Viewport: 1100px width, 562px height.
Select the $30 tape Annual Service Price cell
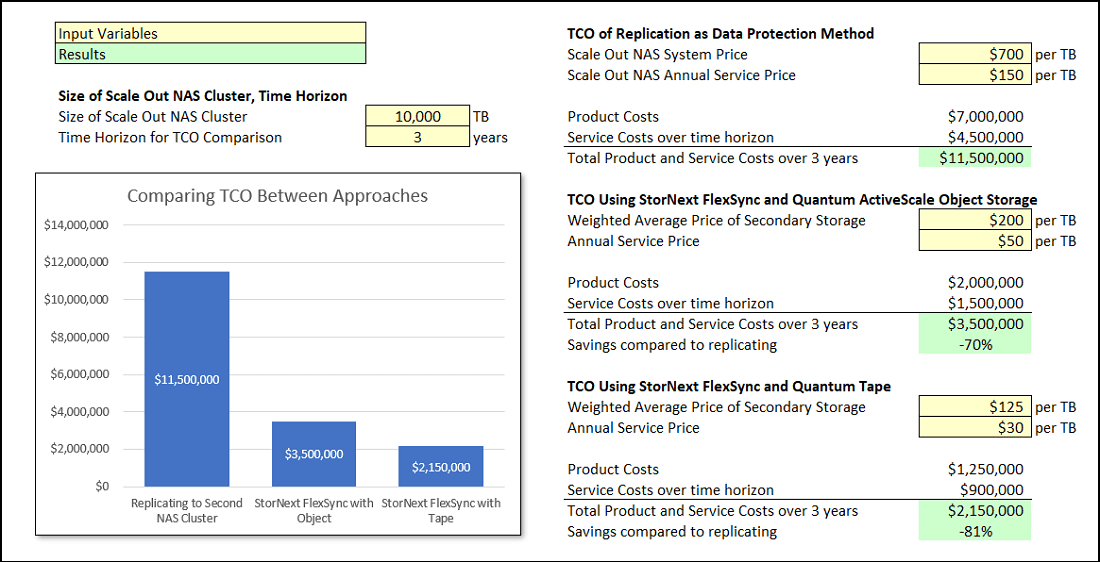974,428
